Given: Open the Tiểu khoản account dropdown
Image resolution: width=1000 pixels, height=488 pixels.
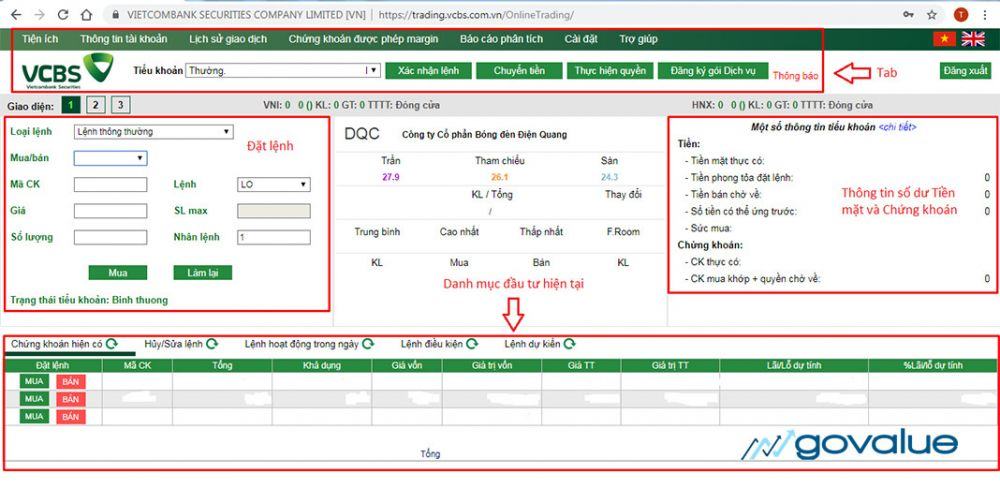Looking at the screenshot, I should pyautogui.click(x=282, y=71).
